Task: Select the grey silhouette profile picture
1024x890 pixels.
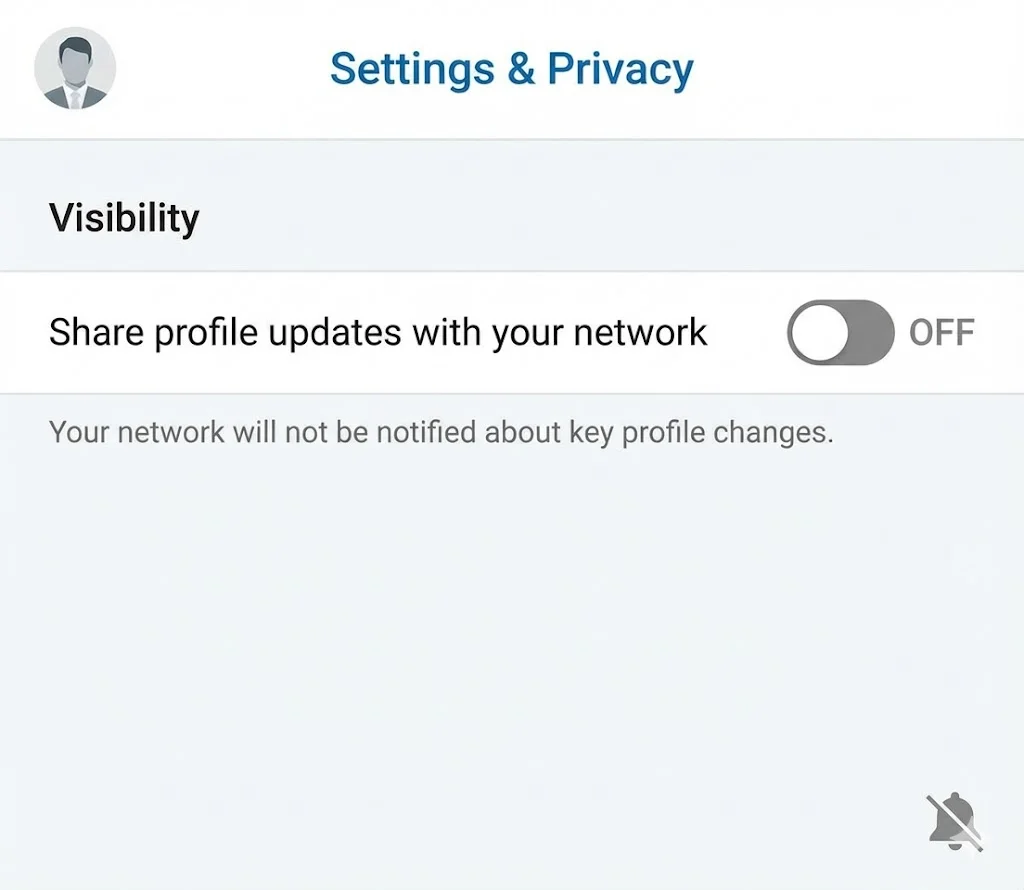Action: [x=75, y=68]
